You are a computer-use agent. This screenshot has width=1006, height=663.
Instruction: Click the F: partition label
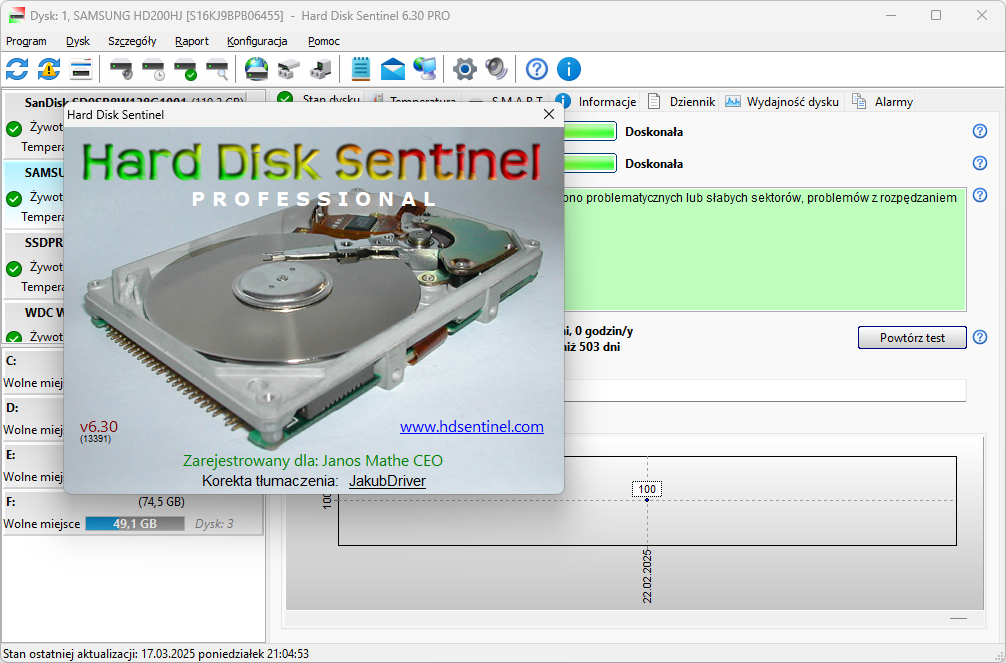coord(11,502)
